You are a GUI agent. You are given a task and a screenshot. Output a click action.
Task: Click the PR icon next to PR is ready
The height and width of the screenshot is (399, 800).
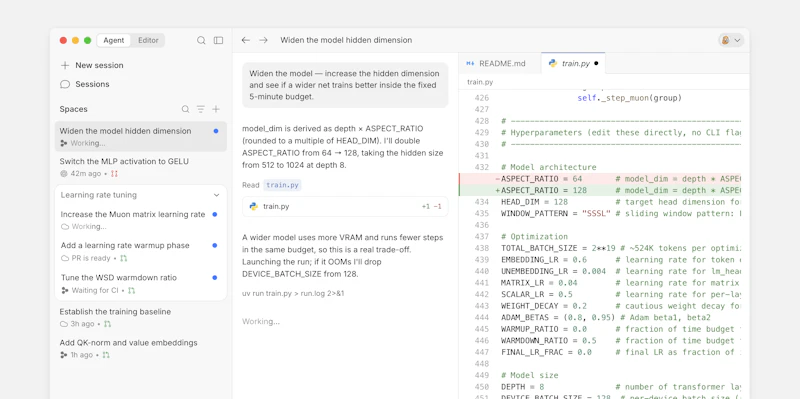pos(123,258)
